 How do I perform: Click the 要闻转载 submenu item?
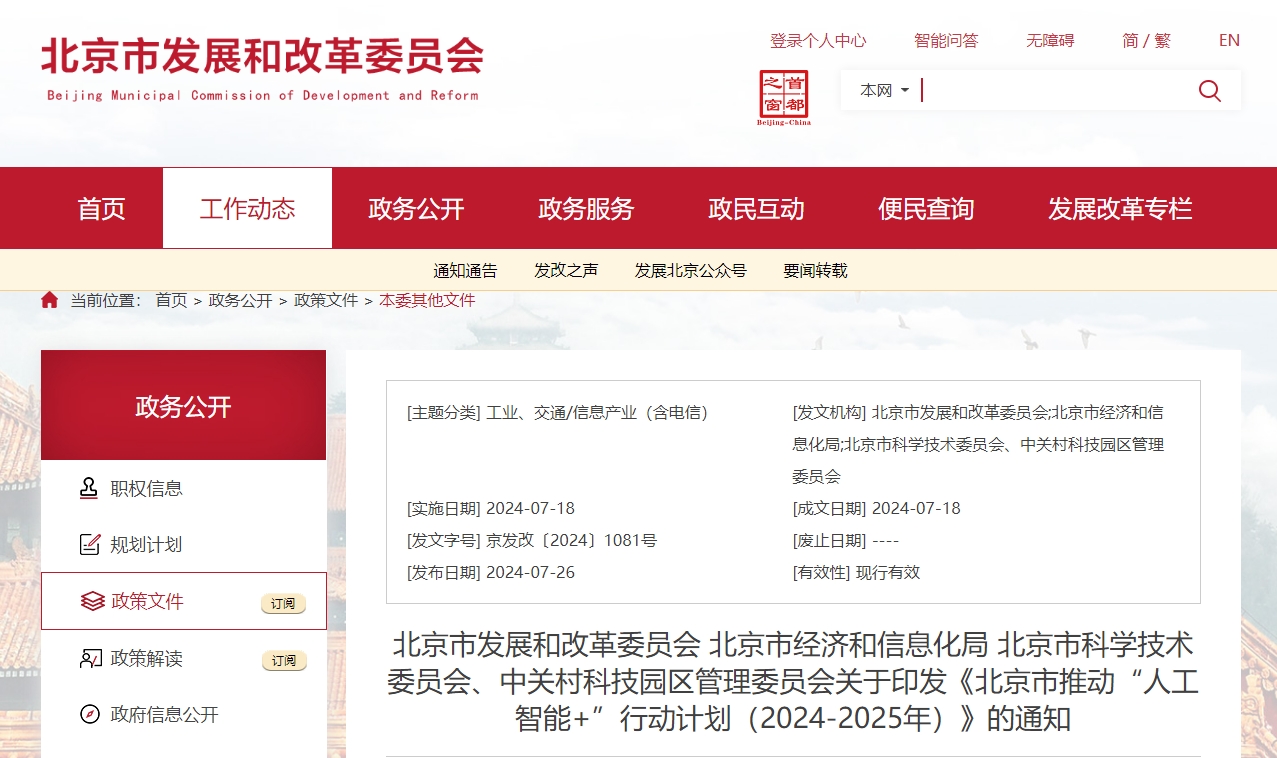click(815, 270)
